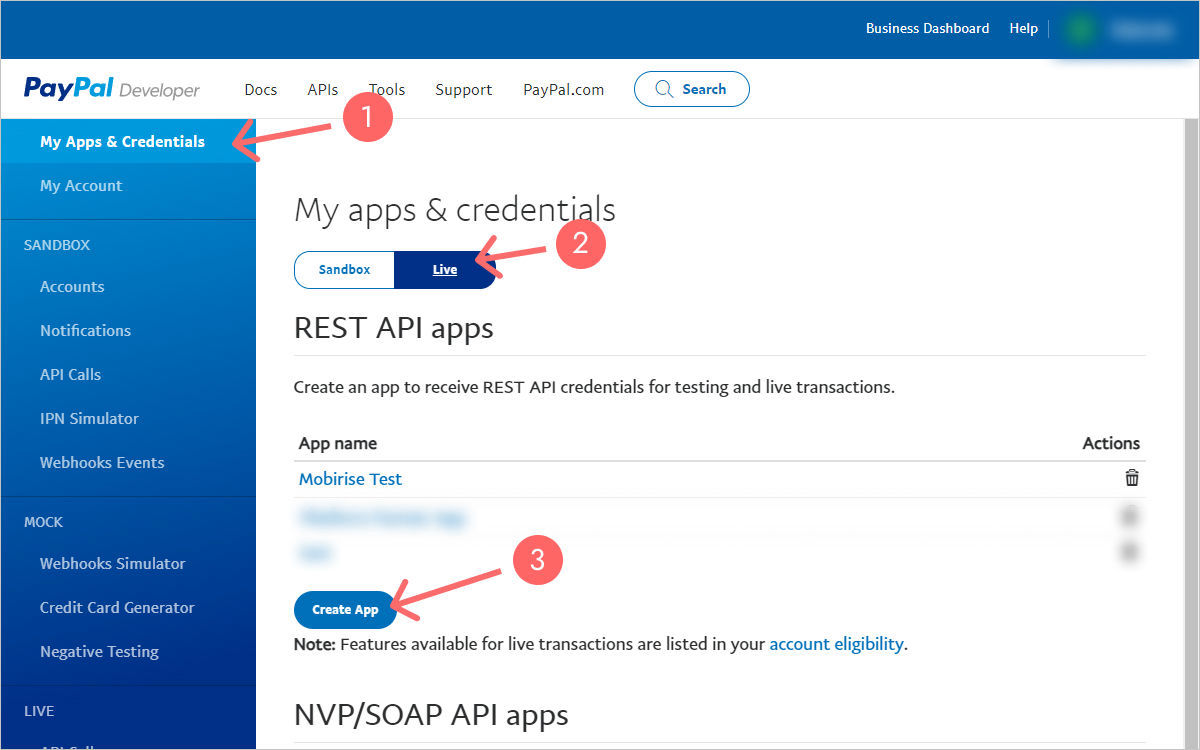Image resolution: width=1200 pixels, height=750 pixels.
Task: Open the Support menu
Action: pos(463,89)
